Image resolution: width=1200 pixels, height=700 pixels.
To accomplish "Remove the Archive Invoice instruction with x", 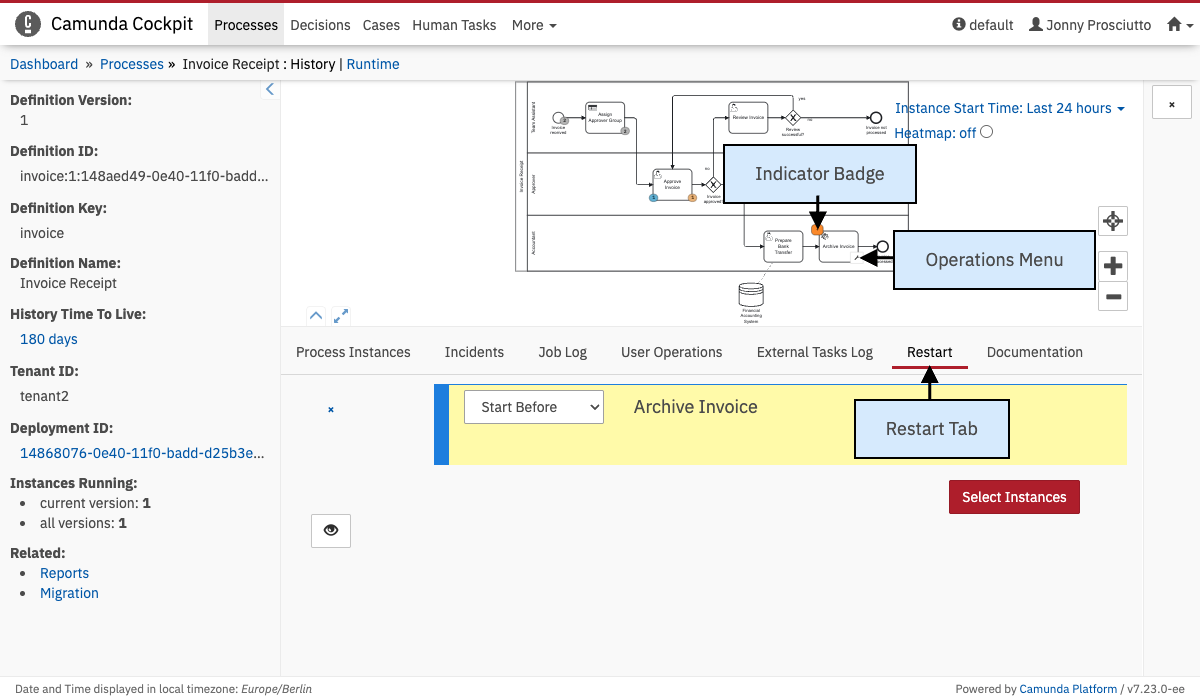I will click(331, 409).
